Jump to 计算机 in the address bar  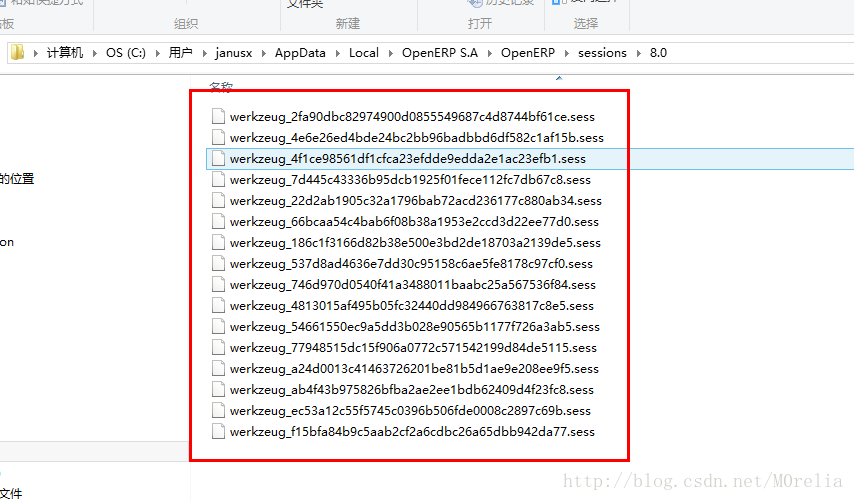tap(65, 53)
